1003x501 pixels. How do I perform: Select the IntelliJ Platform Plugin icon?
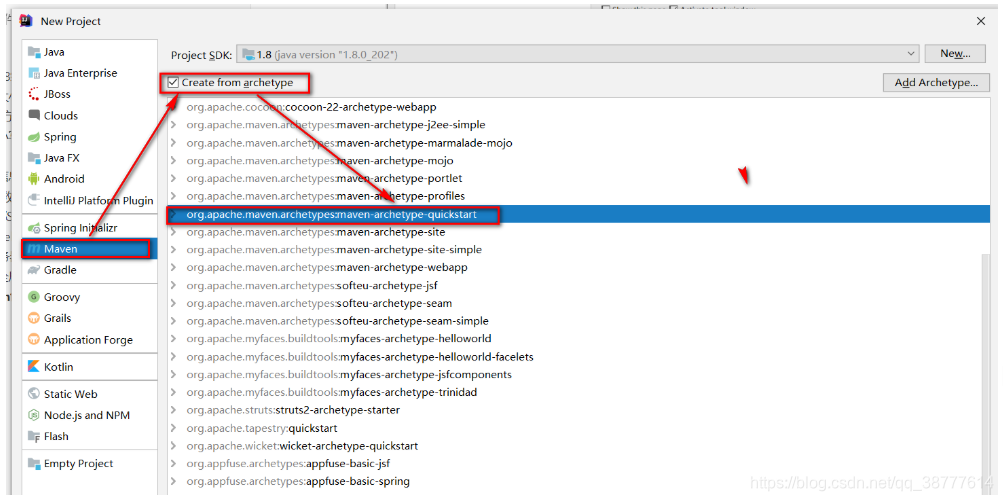tap(34, 200)
